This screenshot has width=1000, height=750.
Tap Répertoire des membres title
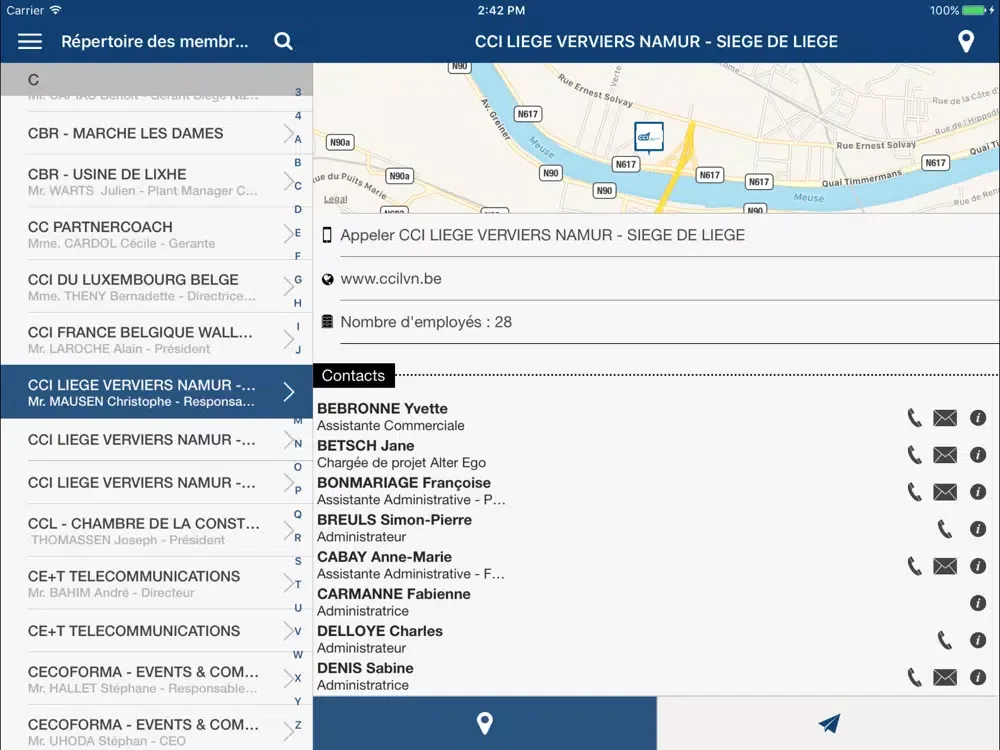154,41
